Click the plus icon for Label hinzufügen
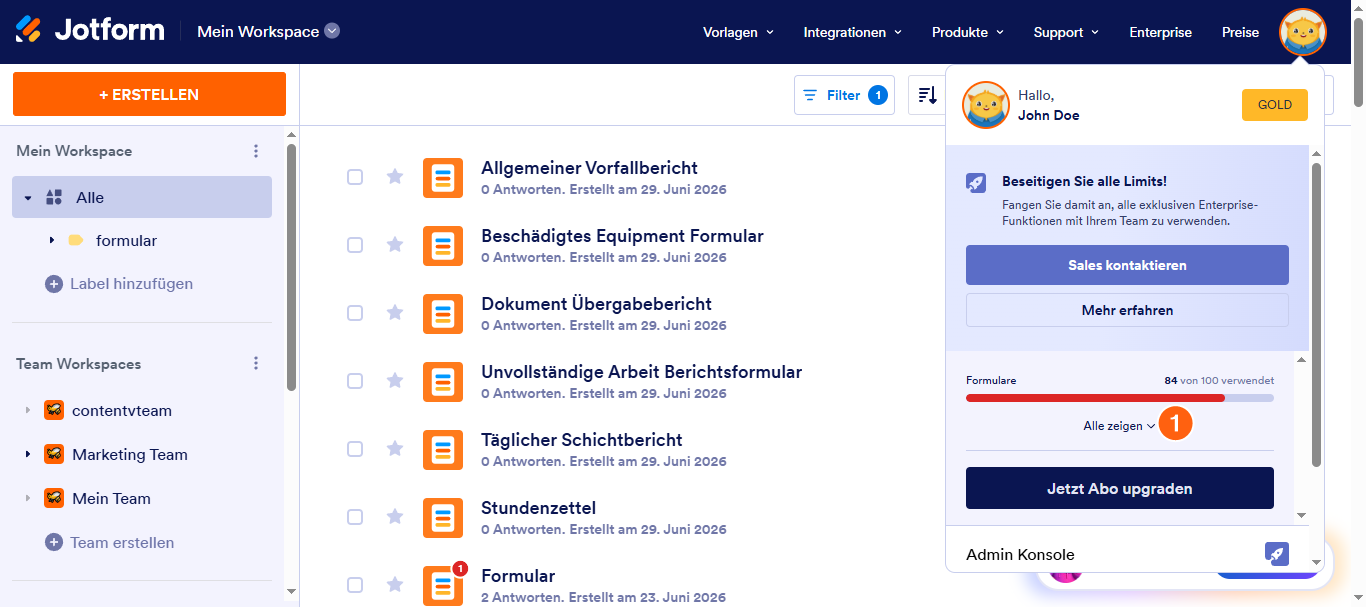Image resolution: width=1366 pixels, height=607 pixels. click(x=54, y=284)
